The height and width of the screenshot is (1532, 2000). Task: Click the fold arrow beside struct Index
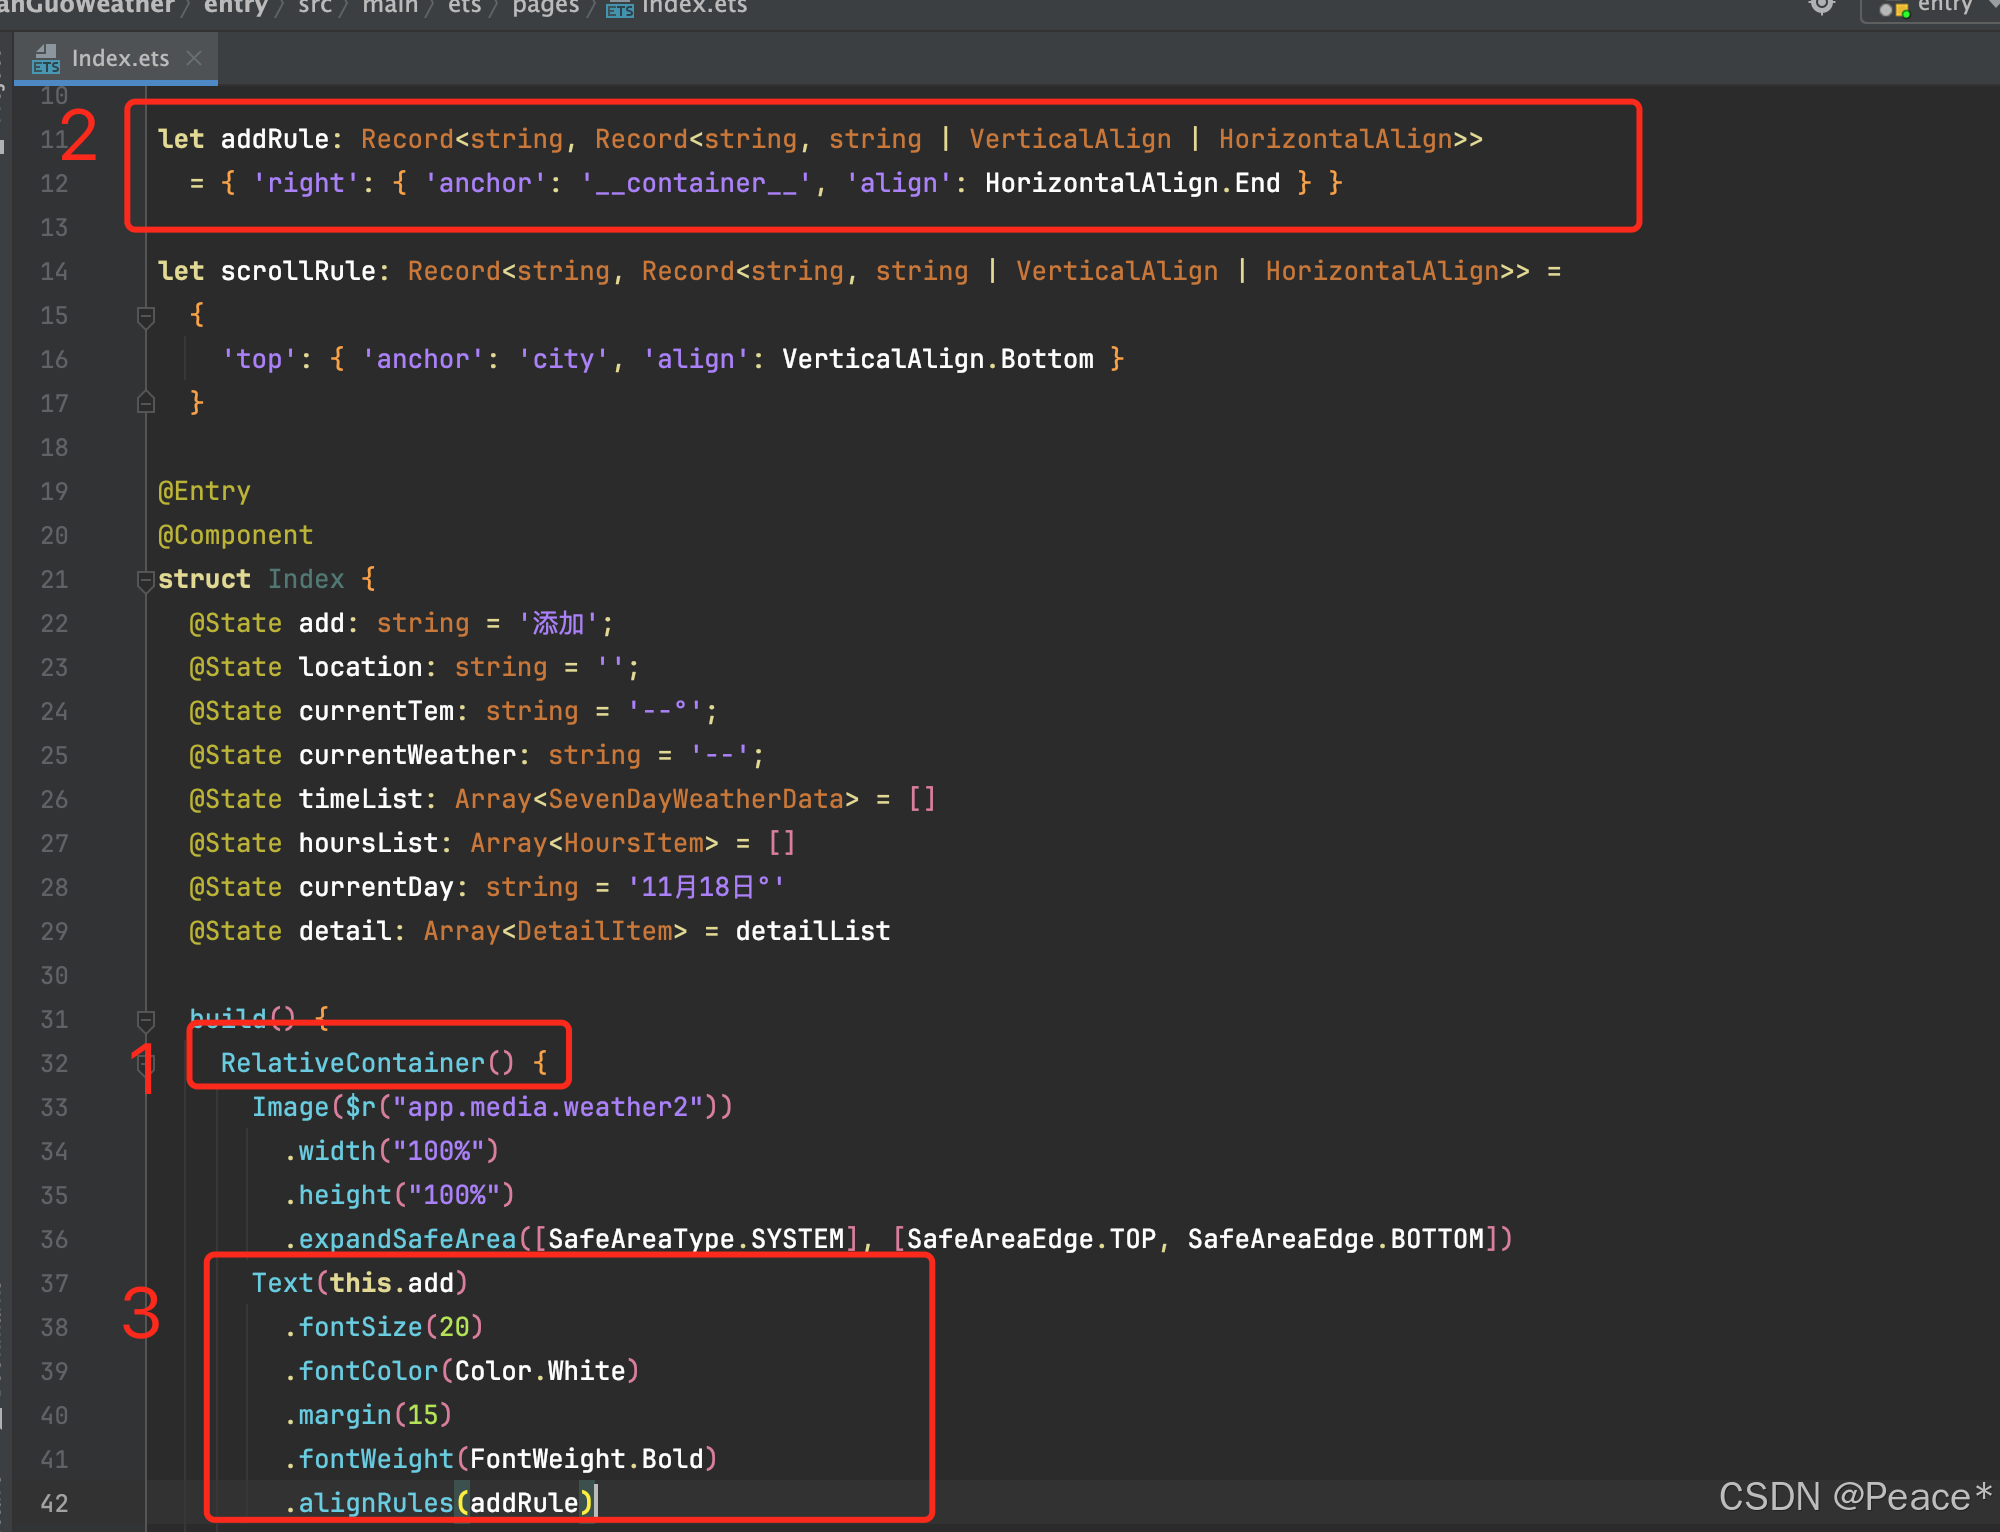(x=146, y=579)
